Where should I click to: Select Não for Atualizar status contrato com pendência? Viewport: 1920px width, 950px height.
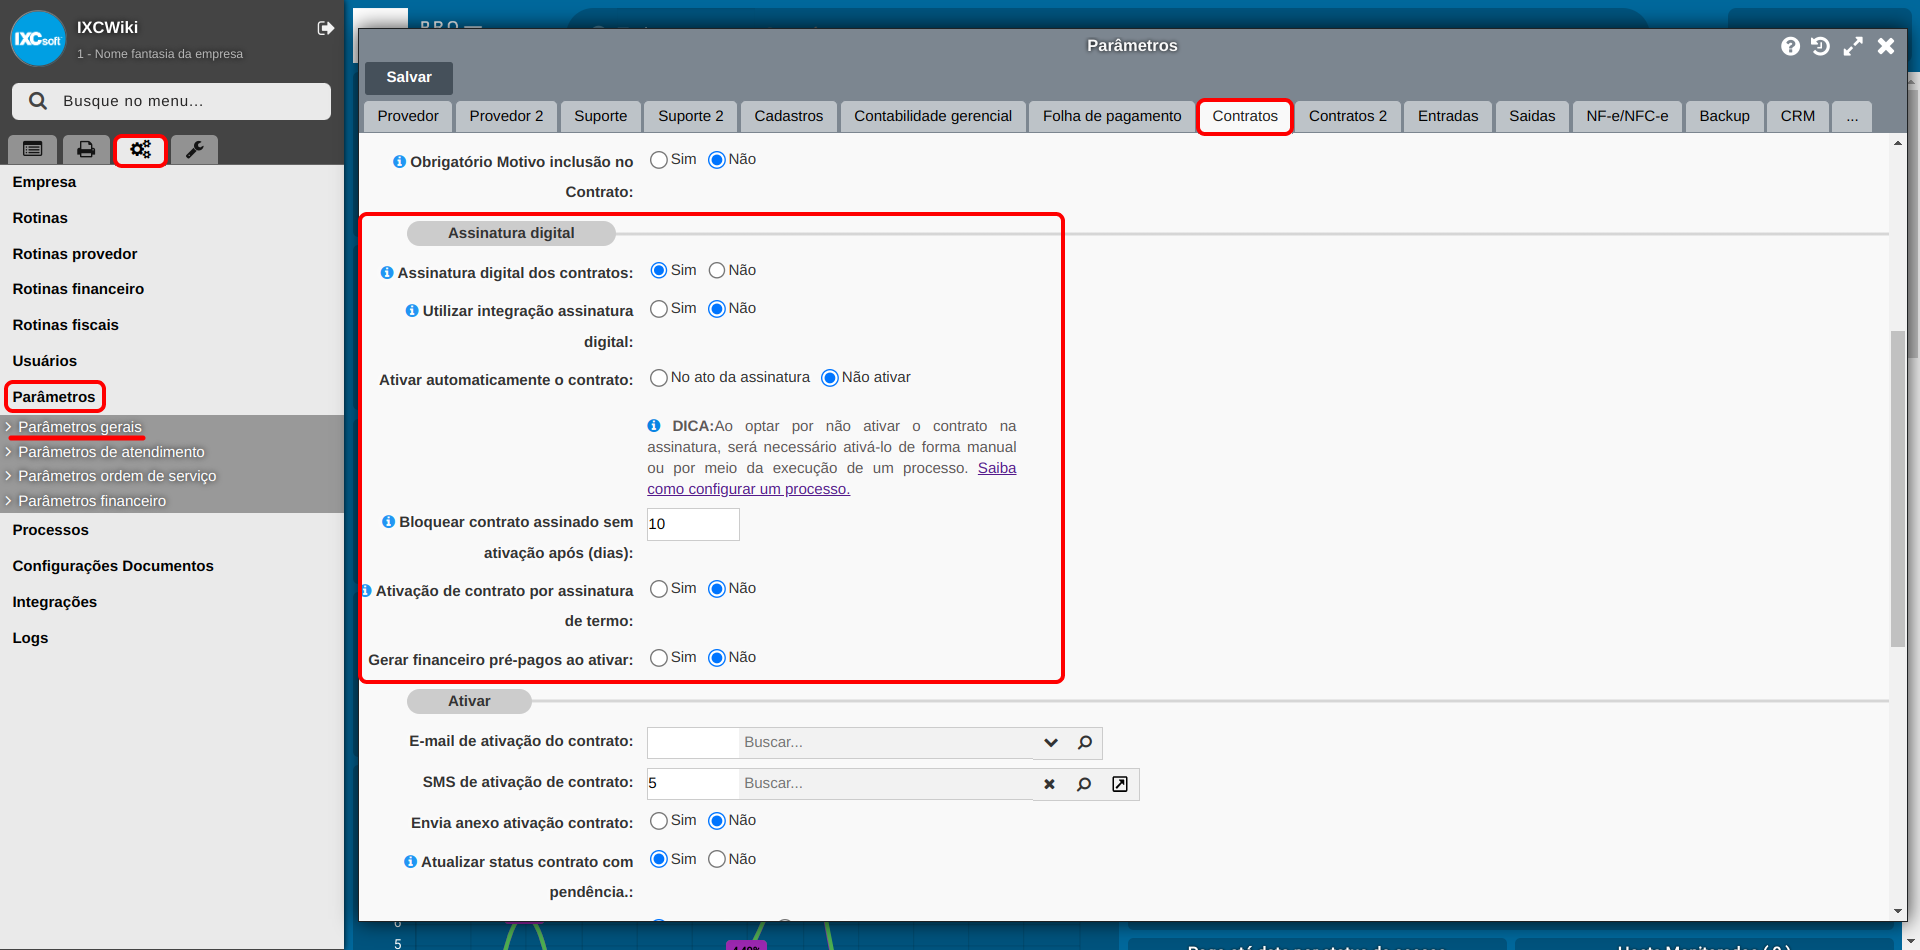717,860
